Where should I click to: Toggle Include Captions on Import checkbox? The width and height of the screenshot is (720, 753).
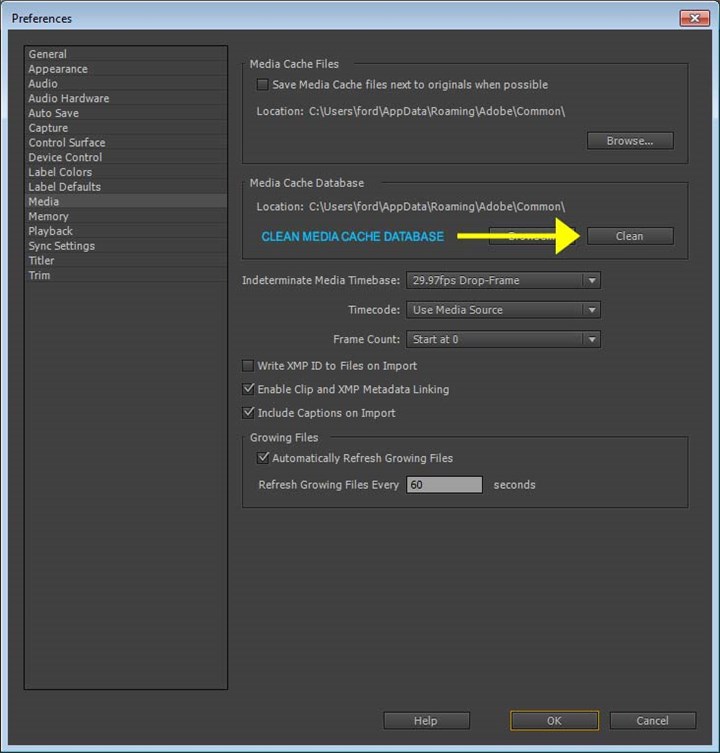248,413
